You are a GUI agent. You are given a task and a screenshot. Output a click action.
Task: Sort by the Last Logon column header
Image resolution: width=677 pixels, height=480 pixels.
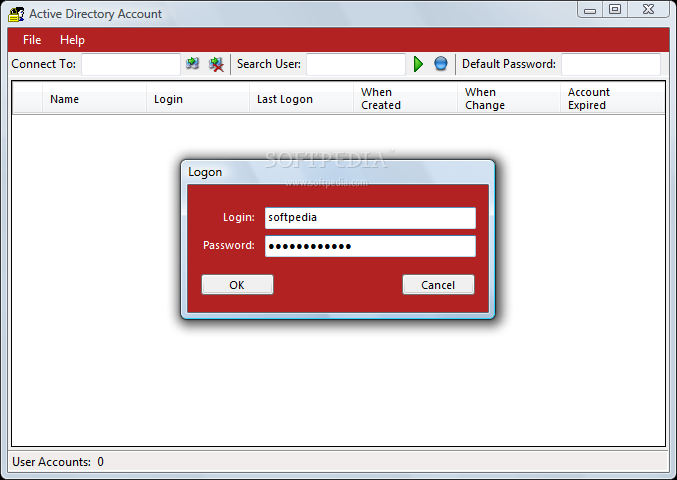301,99
